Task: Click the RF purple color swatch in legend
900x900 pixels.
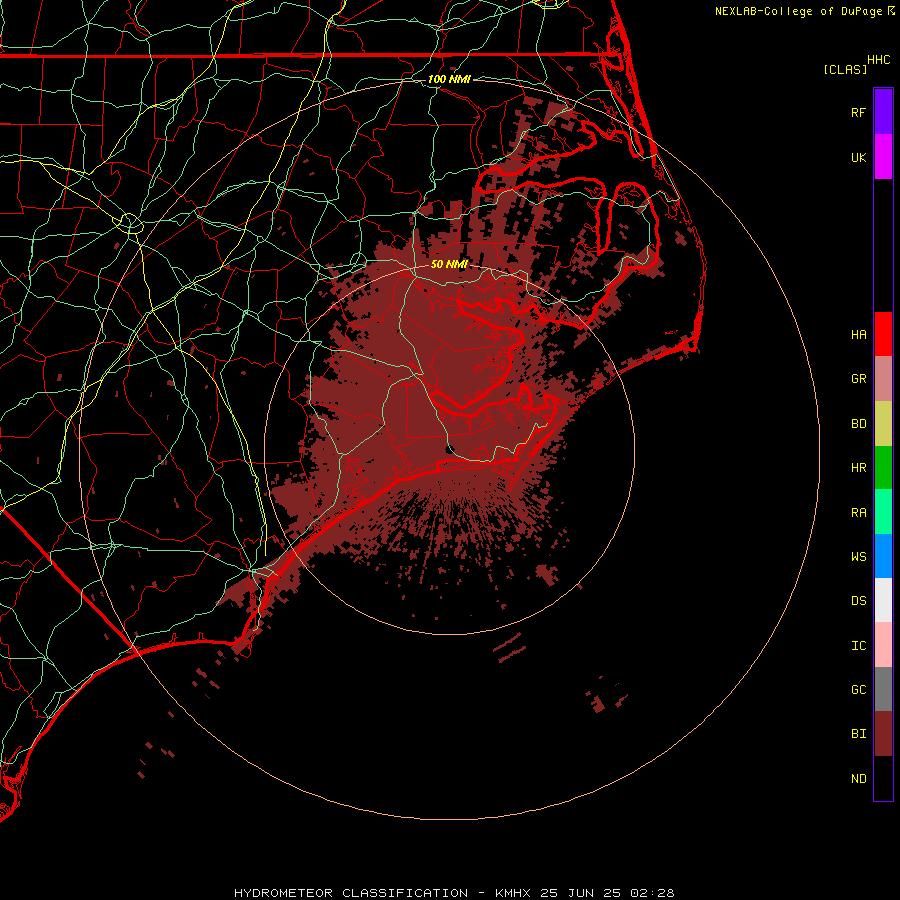Action: 883,112
